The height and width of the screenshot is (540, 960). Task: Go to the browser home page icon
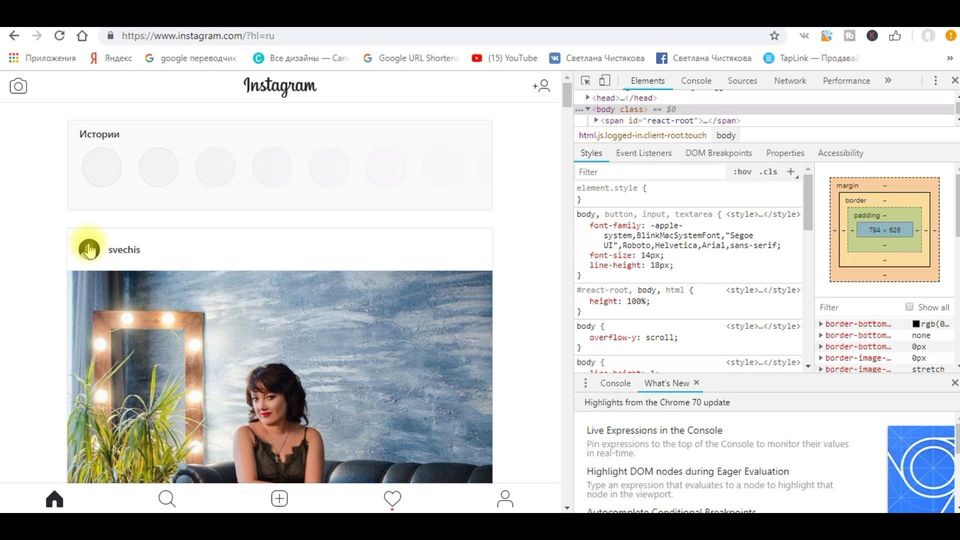tap(82, 36)
